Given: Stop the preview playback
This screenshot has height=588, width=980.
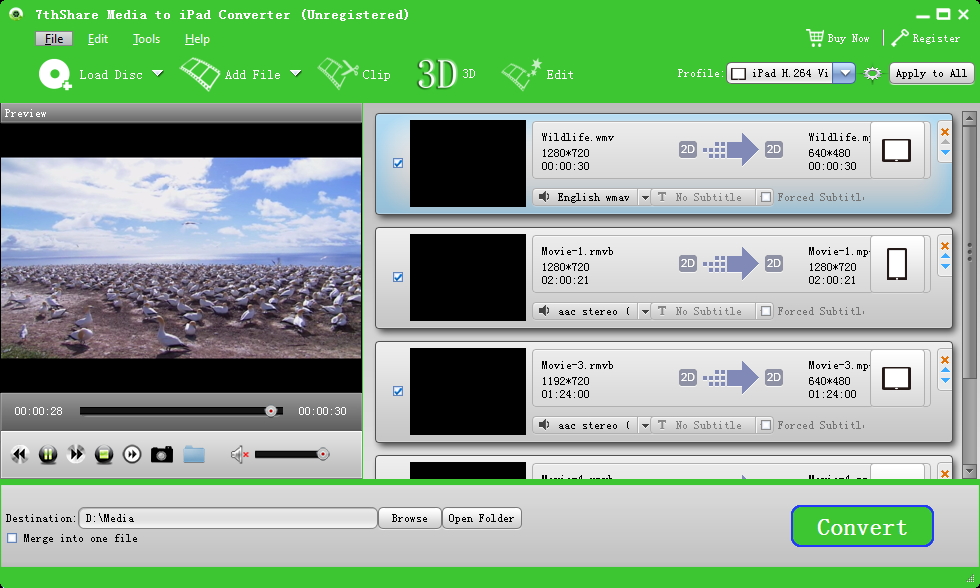Looking at the screenshot, I should coord(104,454).
